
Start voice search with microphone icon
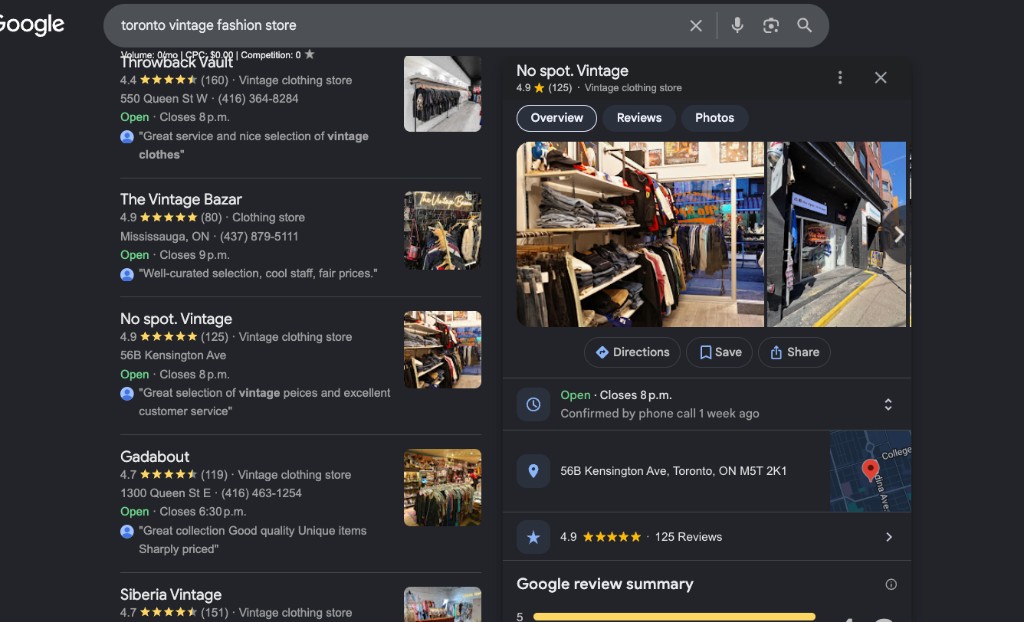[737, 25]
